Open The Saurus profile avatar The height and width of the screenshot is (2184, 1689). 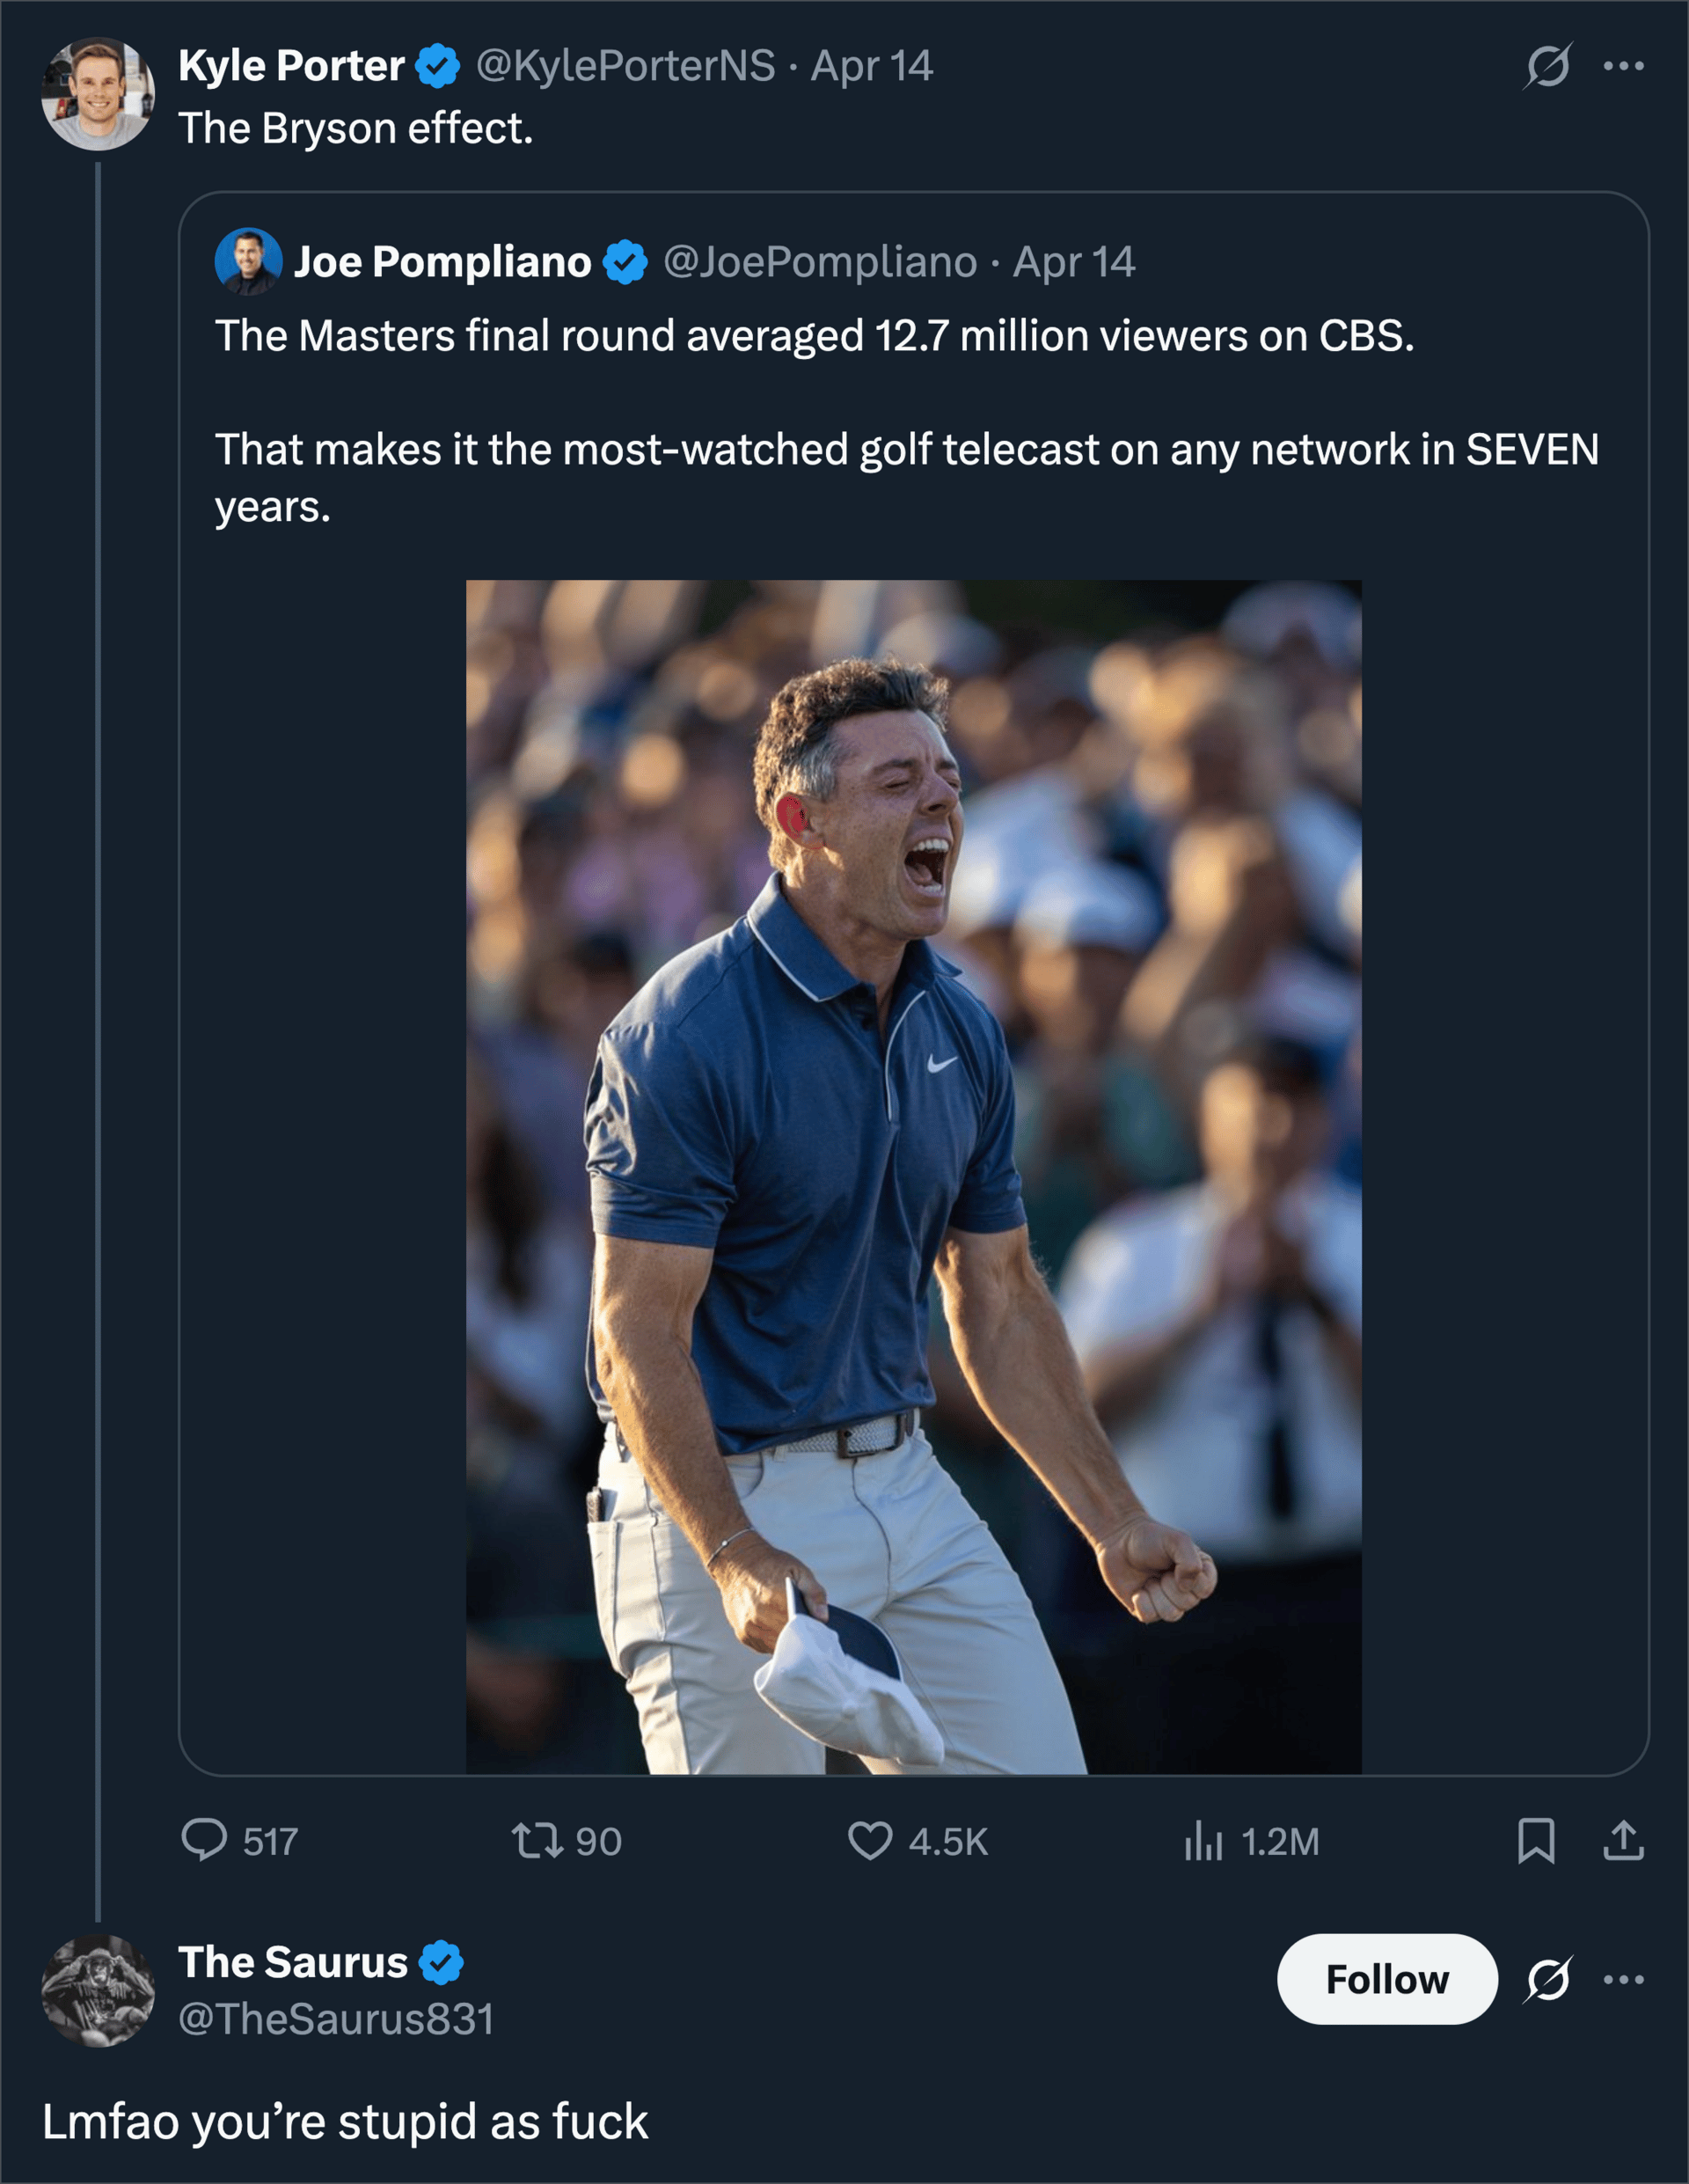[x=97, y=1990]
